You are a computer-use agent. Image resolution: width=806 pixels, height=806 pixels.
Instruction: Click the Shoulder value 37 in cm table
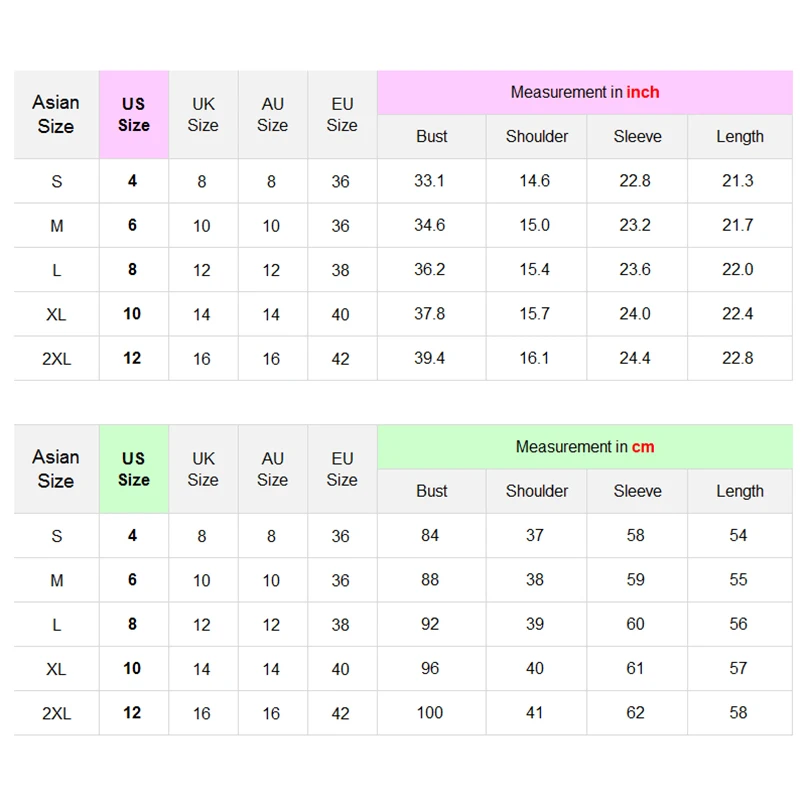535,536
